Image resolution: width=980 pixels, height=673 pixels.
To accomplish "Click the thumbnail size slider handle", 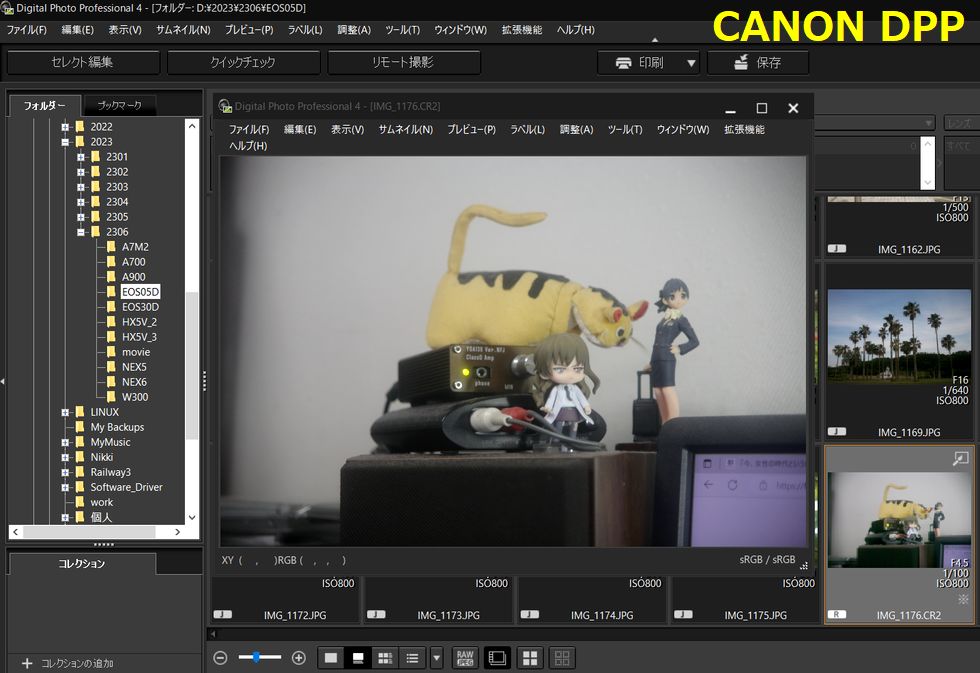I will [258, 657].
